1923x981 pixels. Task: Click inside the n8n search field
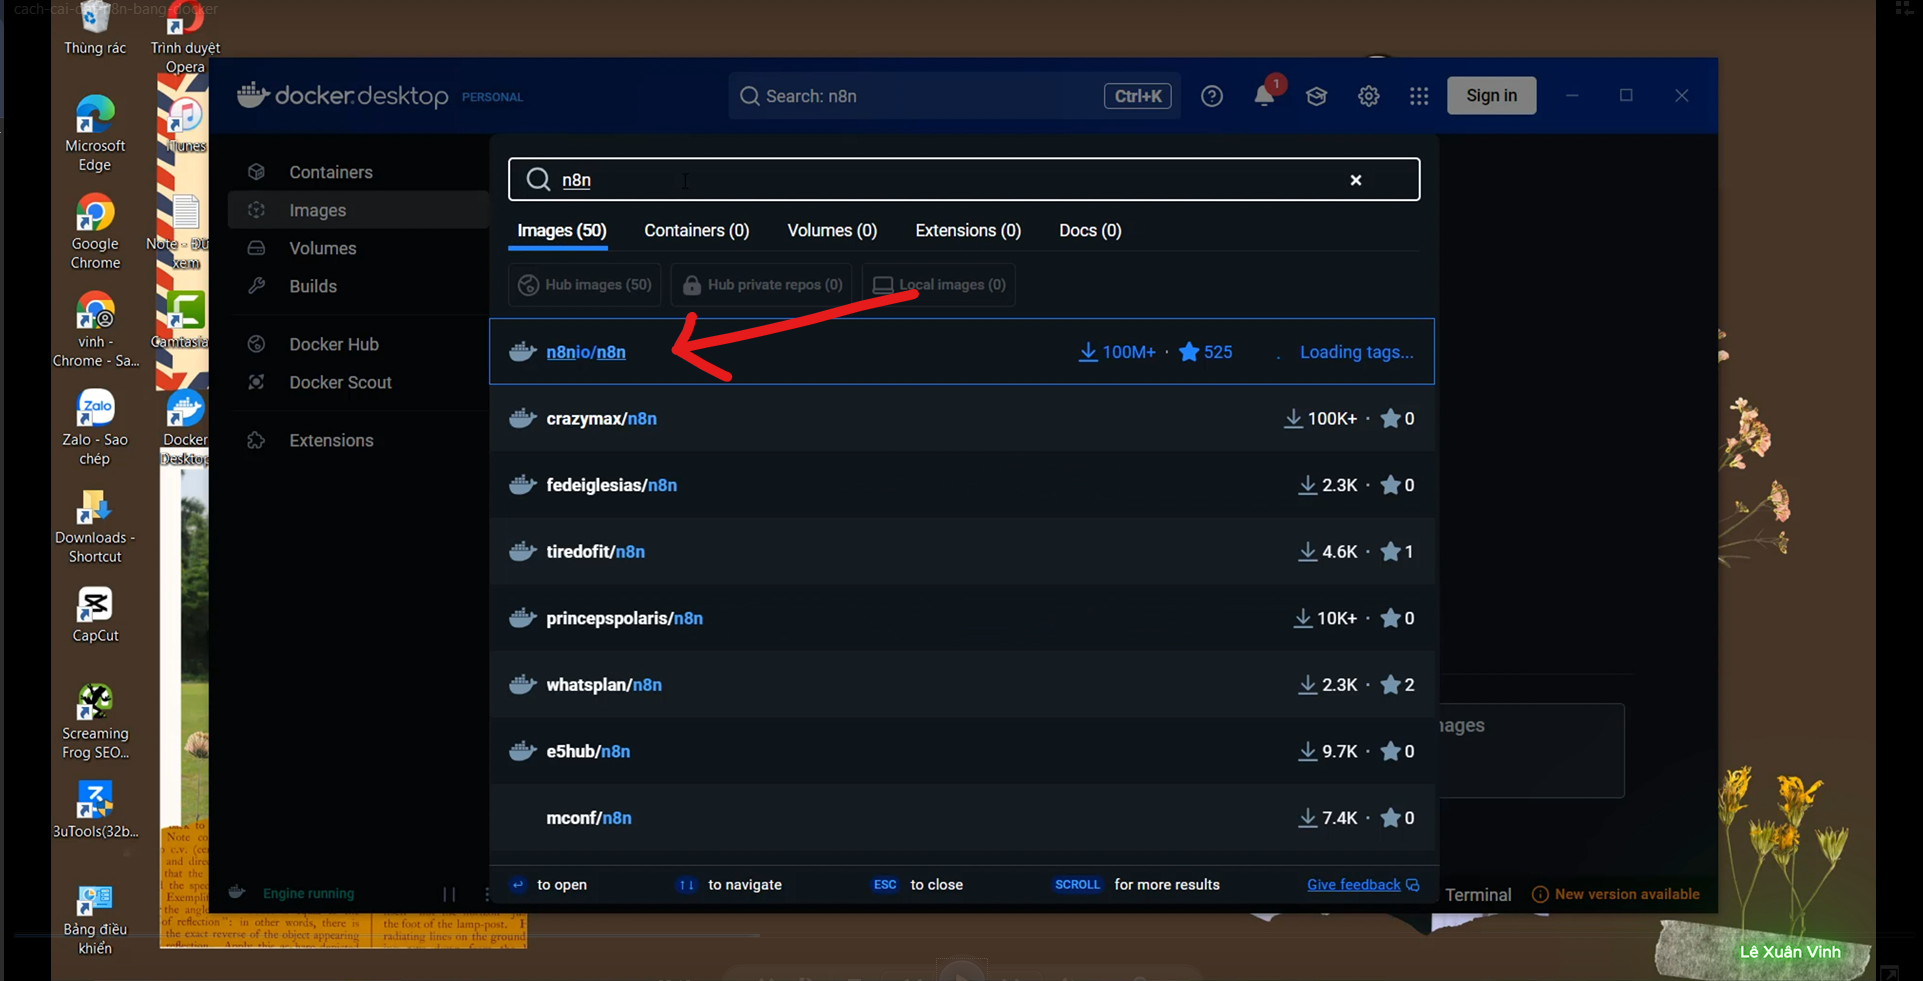950,180
